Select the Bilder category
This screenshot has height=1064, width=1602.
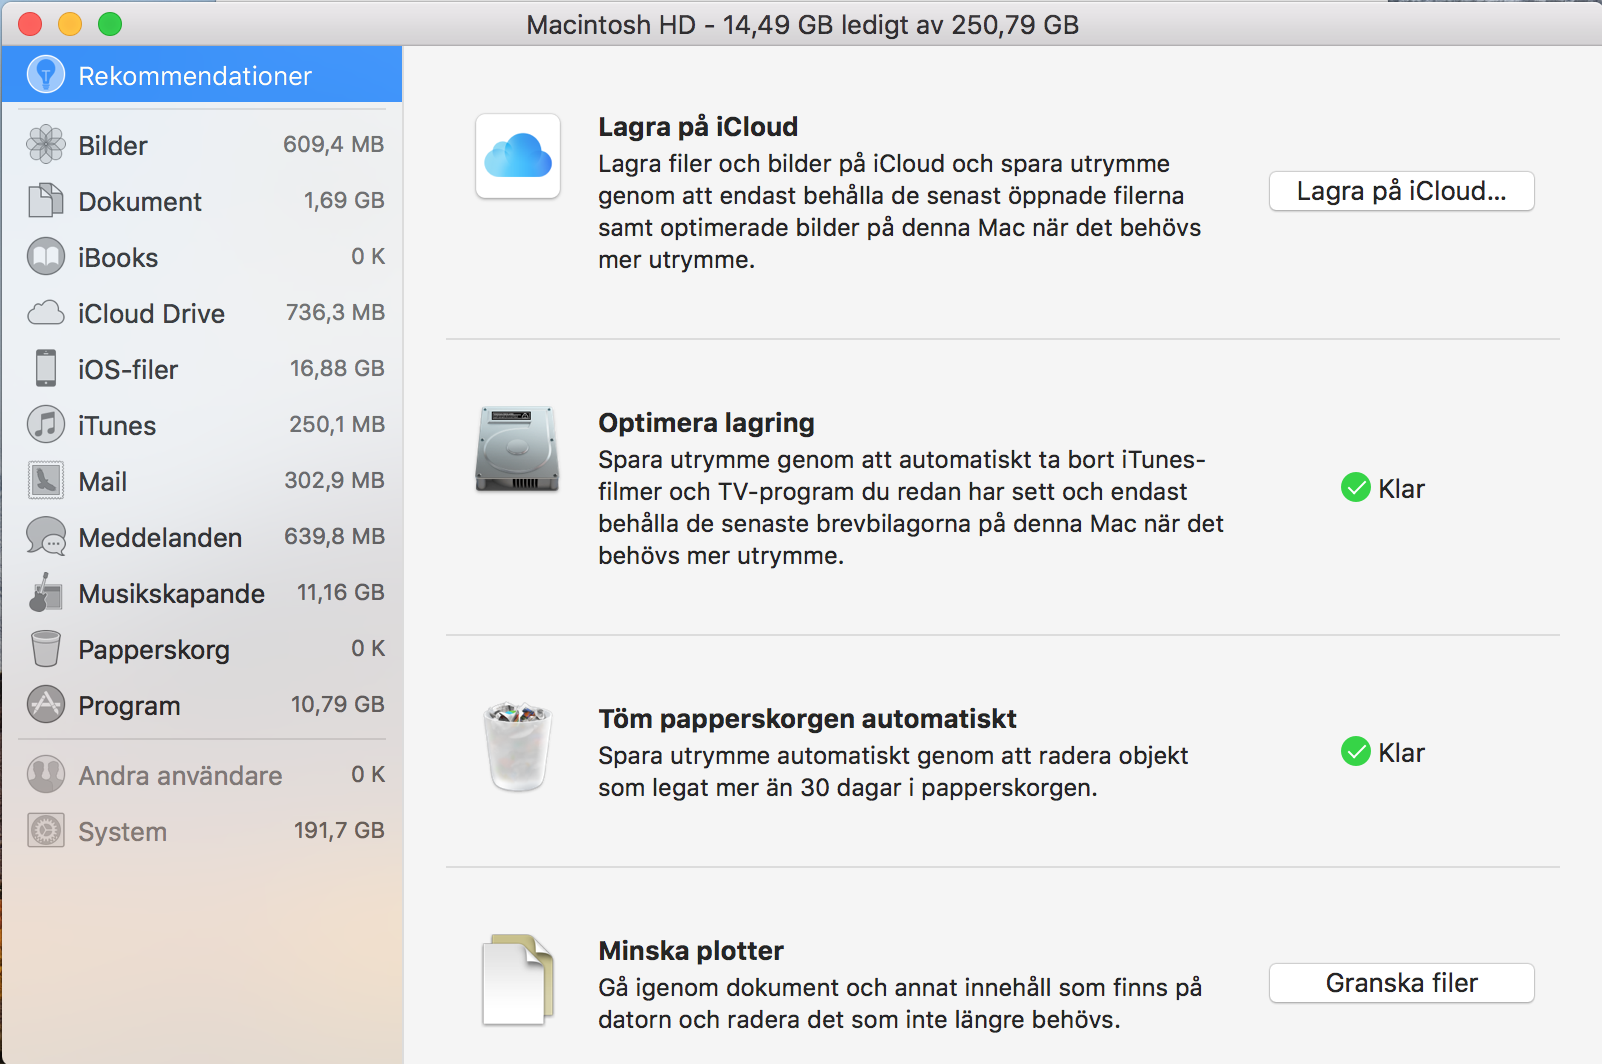tap(202, 145)
